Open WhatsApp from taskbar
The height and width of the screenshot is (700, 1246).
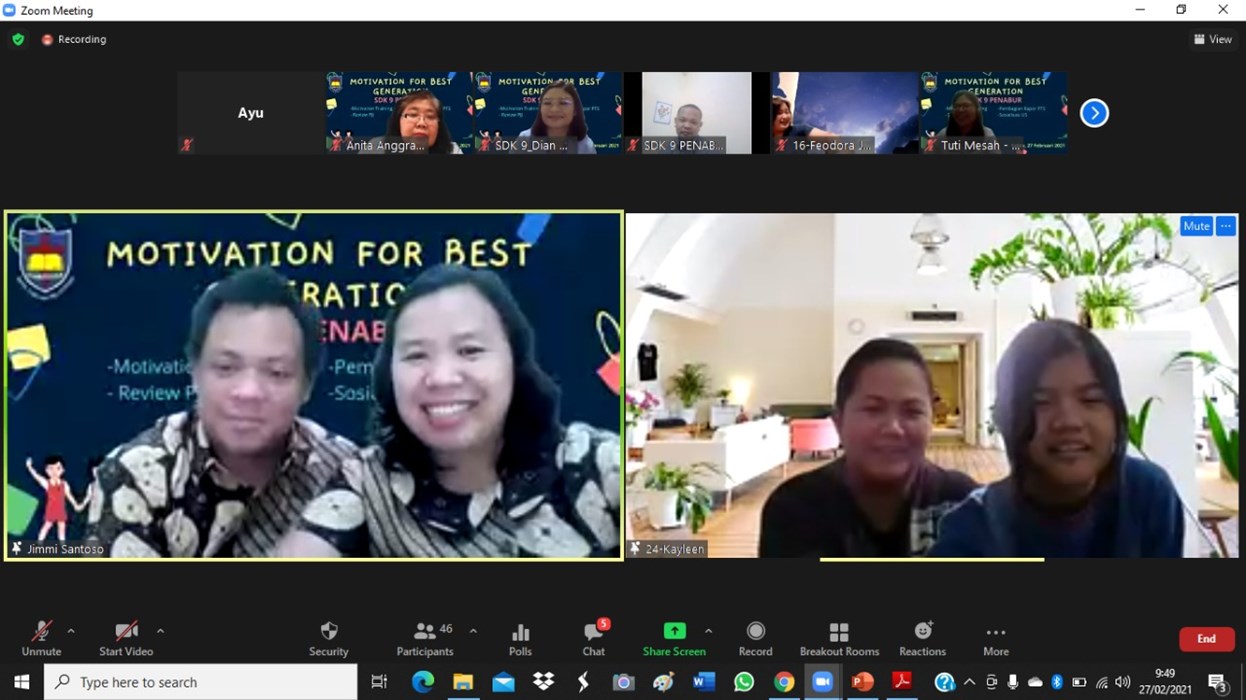coord(743,682)
